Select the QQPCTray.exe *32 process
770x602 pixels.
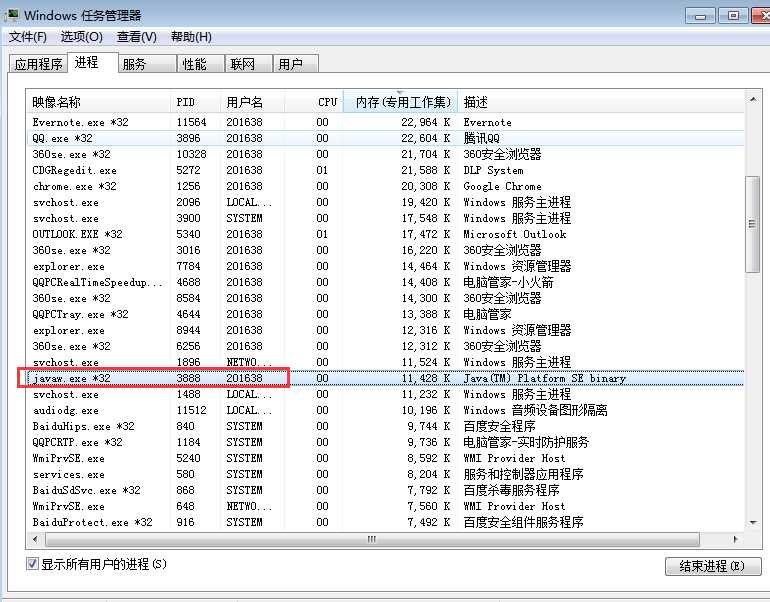pyautogui.click(x=385, y=314)
